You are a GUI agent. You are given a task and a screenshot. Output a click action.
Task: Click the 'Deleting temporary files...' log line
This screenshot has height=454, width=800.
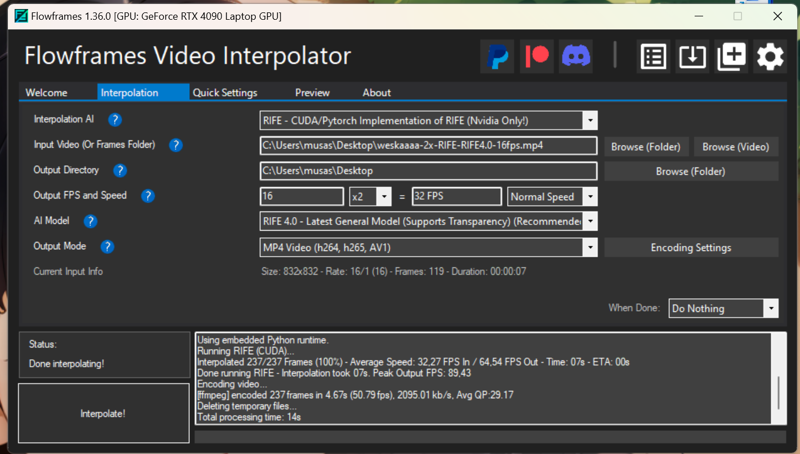[247, 406]
